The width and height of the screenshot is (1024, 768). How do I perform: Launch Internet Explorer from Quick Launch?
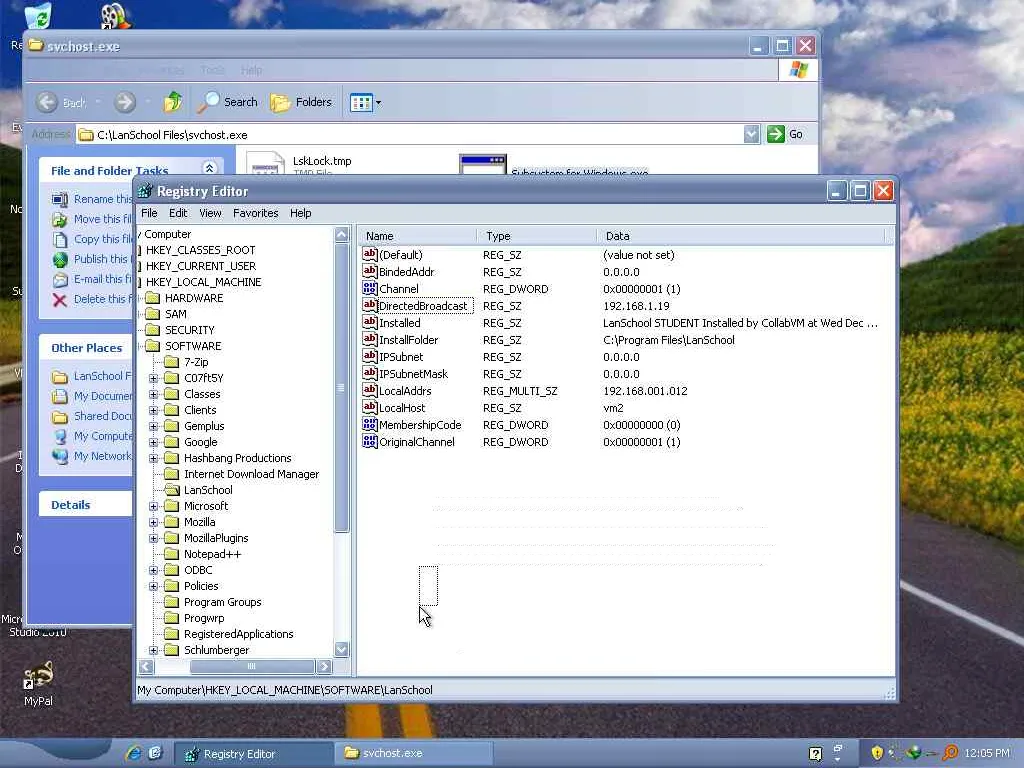[x=134, y=753]
